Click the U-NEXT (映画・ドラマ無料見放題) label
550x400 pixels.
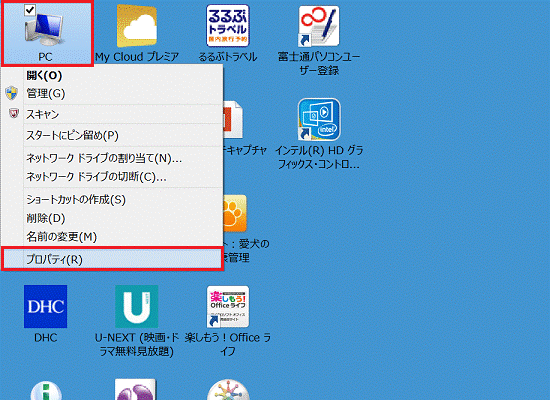(x=136, y=344)
